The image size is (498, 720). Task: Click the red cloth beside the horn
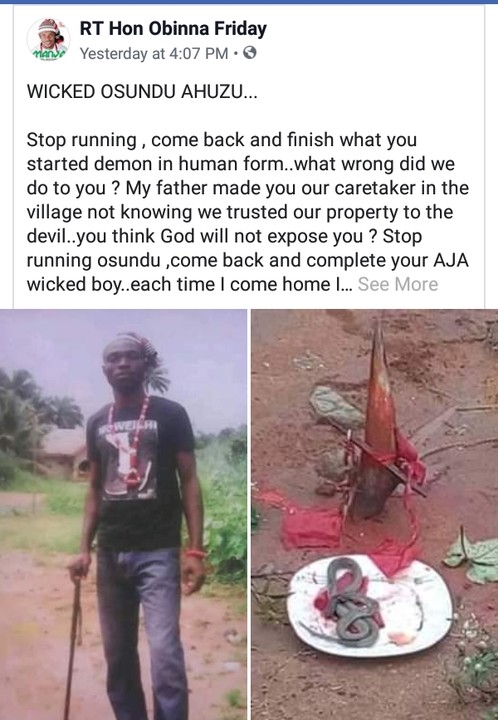[312, 527]
